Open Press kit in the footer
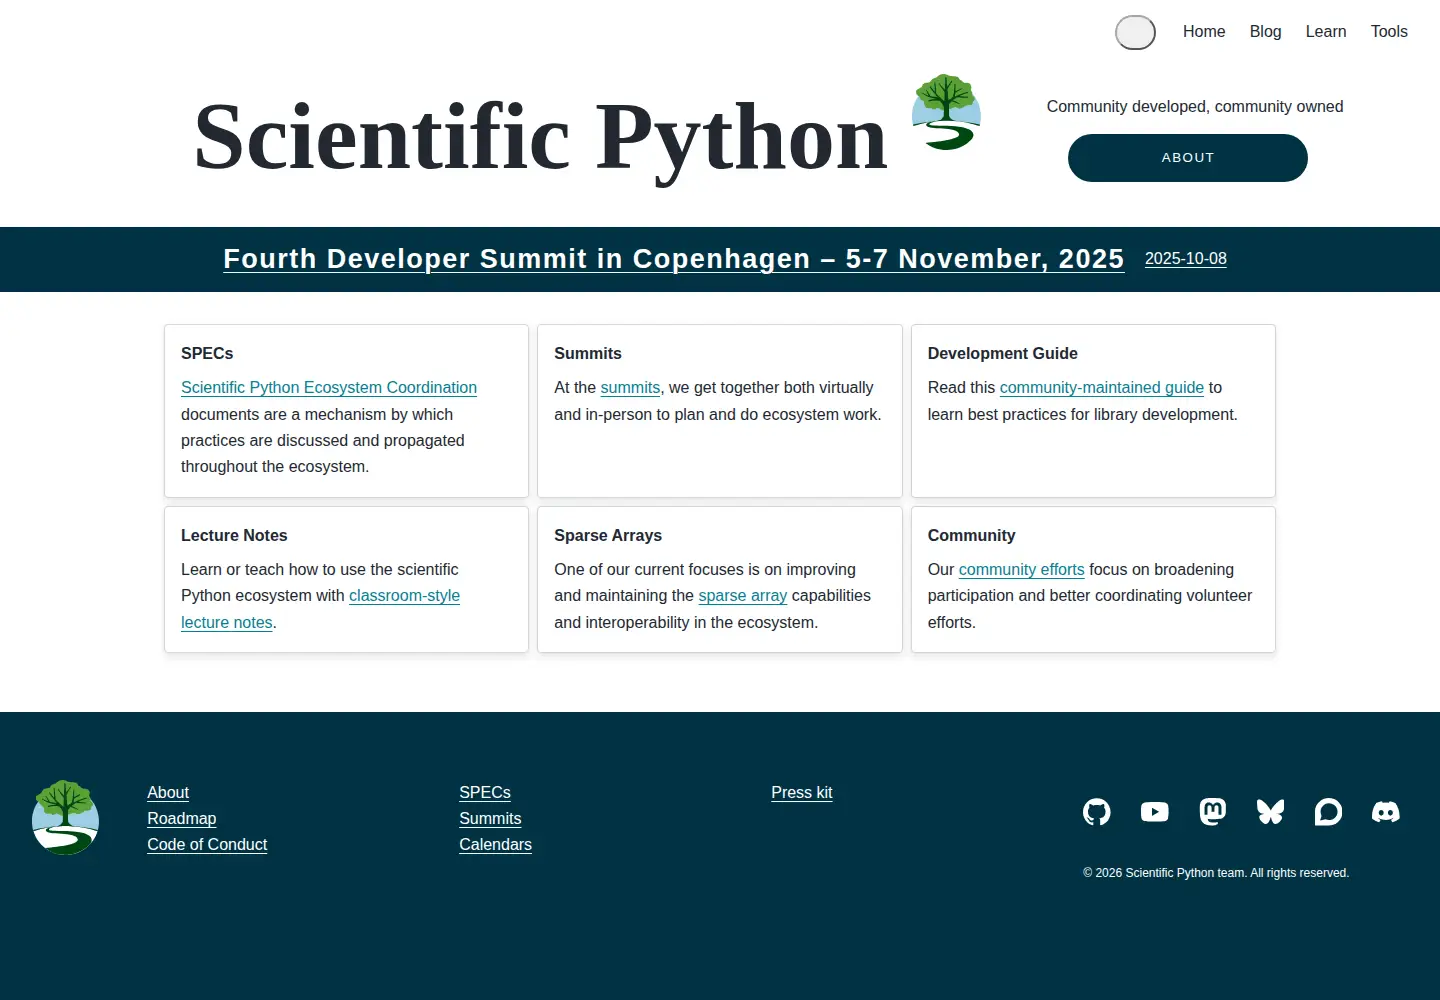The width and height of the screenshot is (1440, 1000). pyautogui.click(x=802, y=793)
